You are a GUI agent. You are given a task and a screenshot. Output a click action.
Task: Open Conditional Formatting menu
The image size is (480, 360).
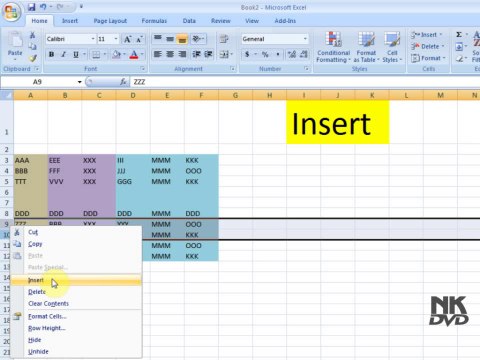coord(333,47)
